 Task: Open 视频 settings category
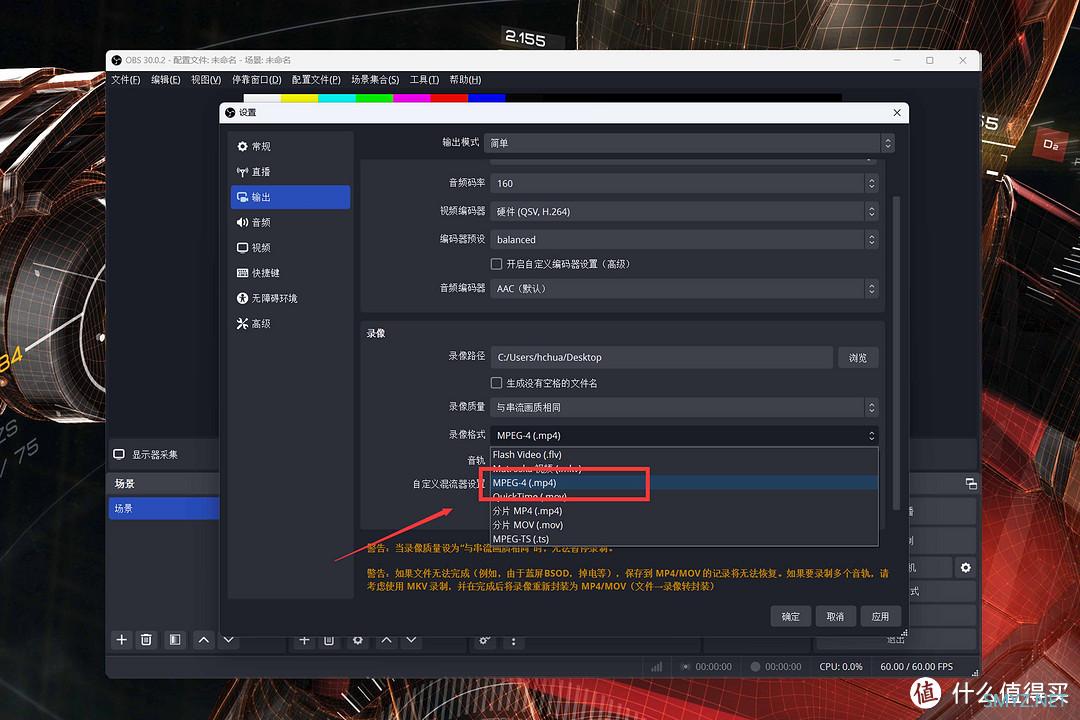pyautogui.click(x=290, y=247)
